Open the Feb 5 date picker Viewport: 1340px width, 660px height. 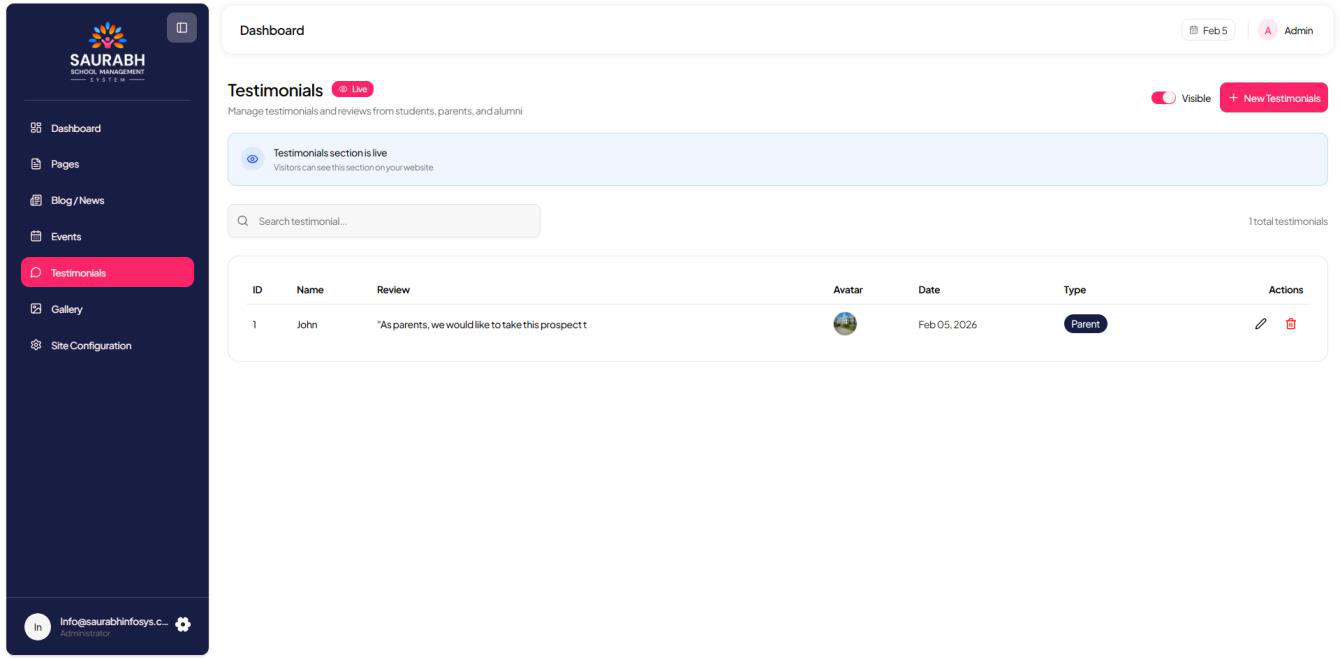(x=1208, y=30)
